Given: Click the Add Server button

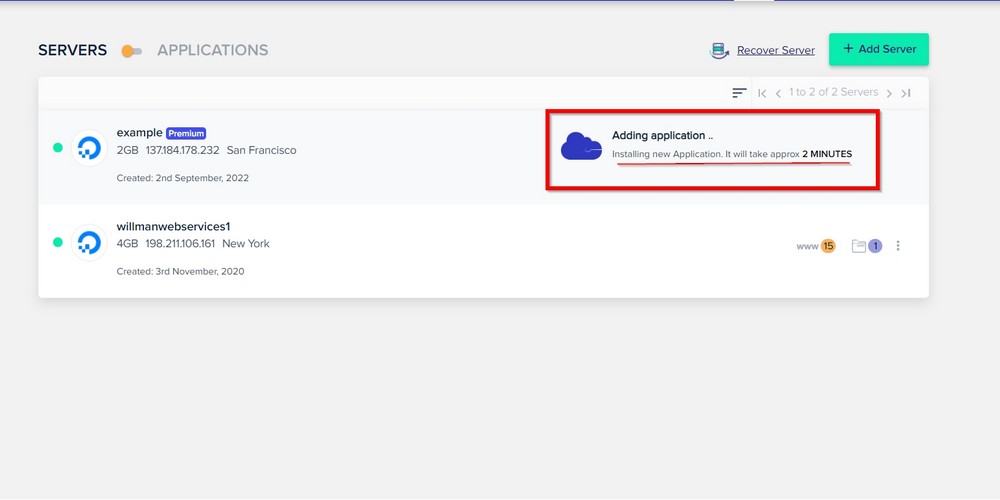Looking at the screenshot, I should (x=879, y=49).
